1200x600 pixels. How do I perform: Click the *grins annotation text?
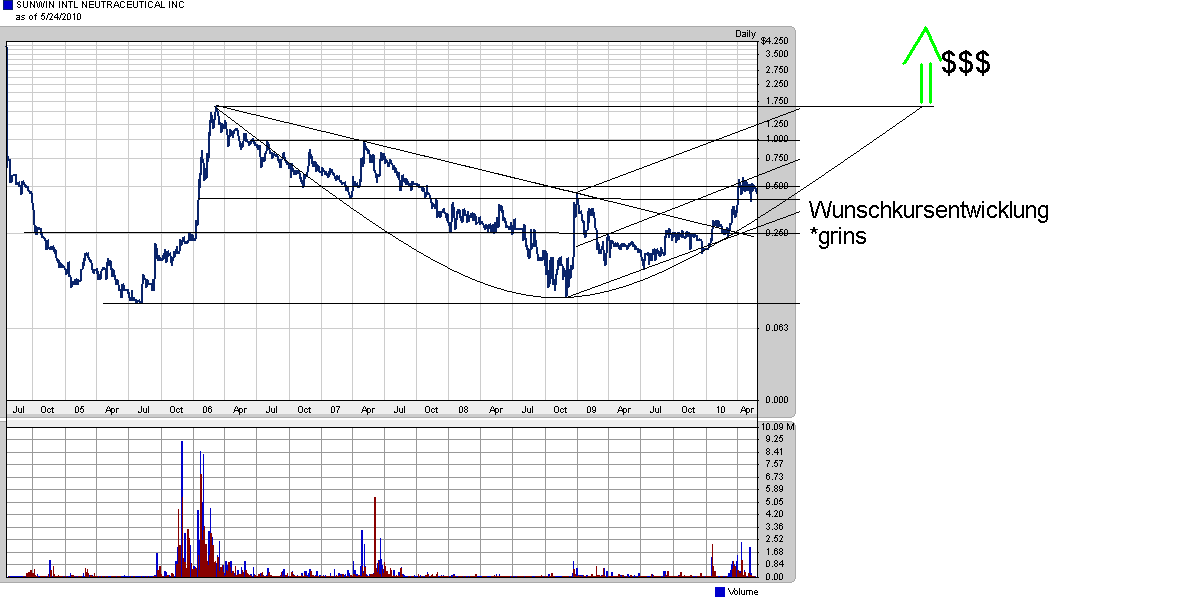(838, 237)
